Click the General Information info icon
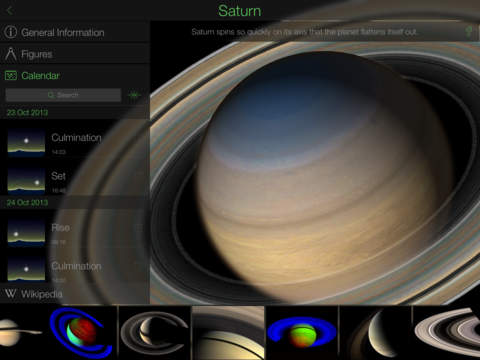480x360 pixels. [11, 32]
